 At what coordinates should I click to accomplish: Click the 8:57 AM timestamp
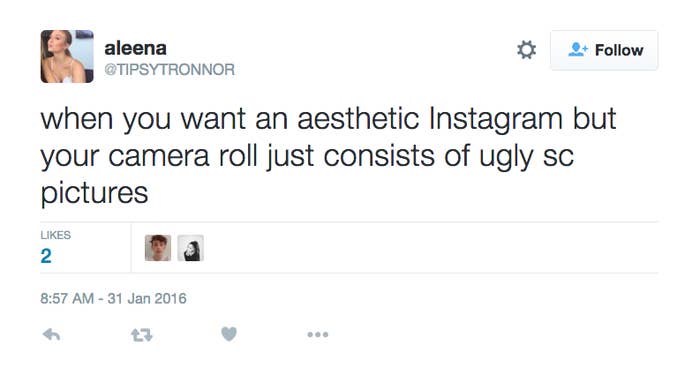point(67,298)
